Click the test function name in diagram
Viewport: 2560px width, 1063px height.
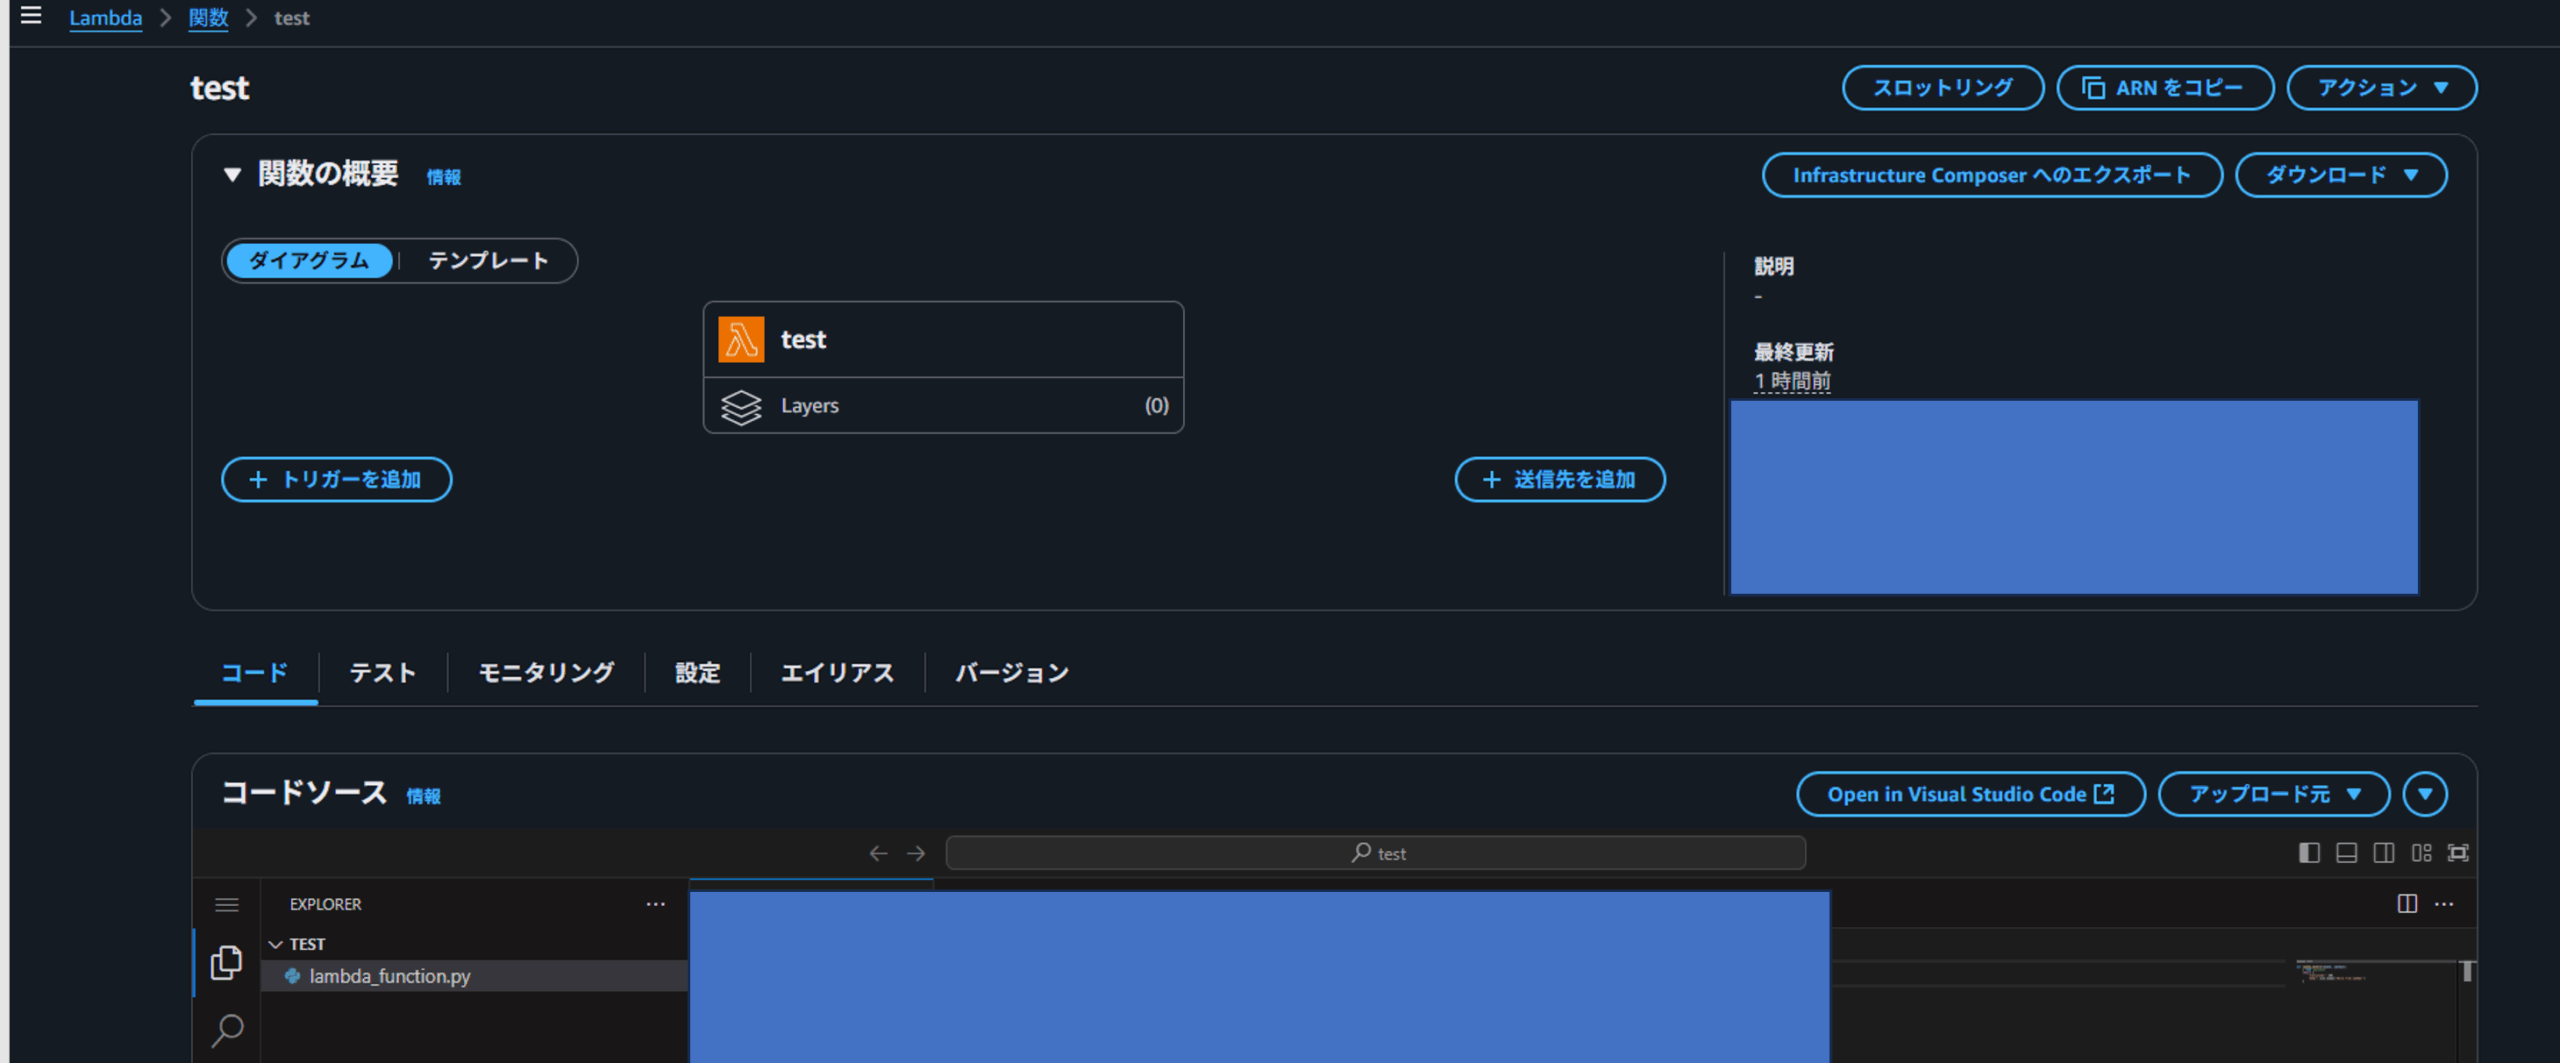[803, 340]
